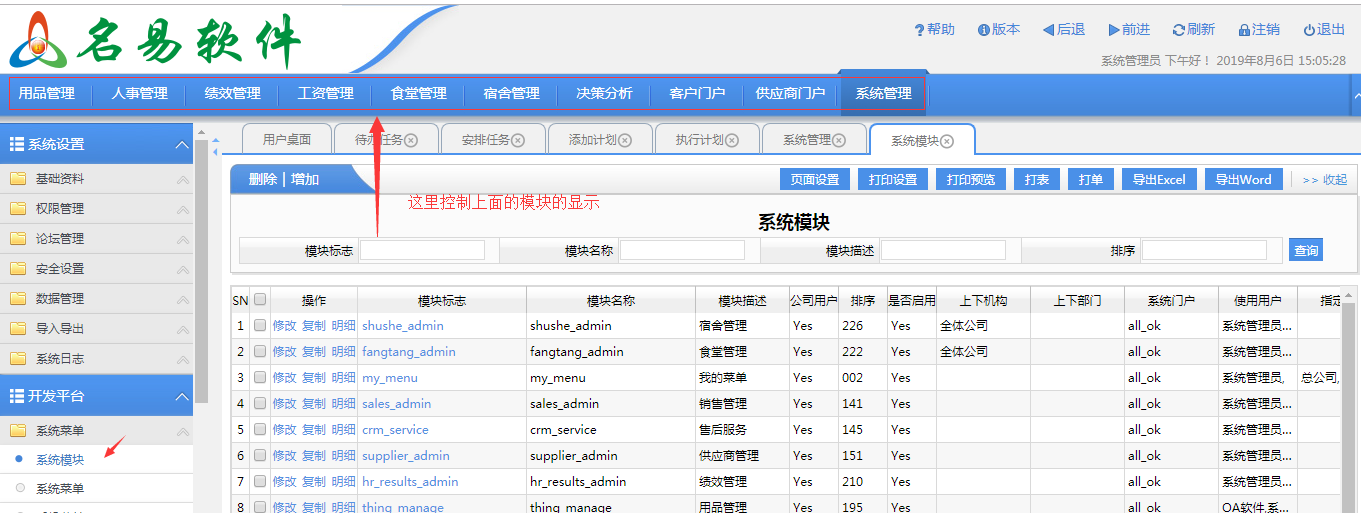Collapse the 系统设置 sidebar section

click(182, 145)
